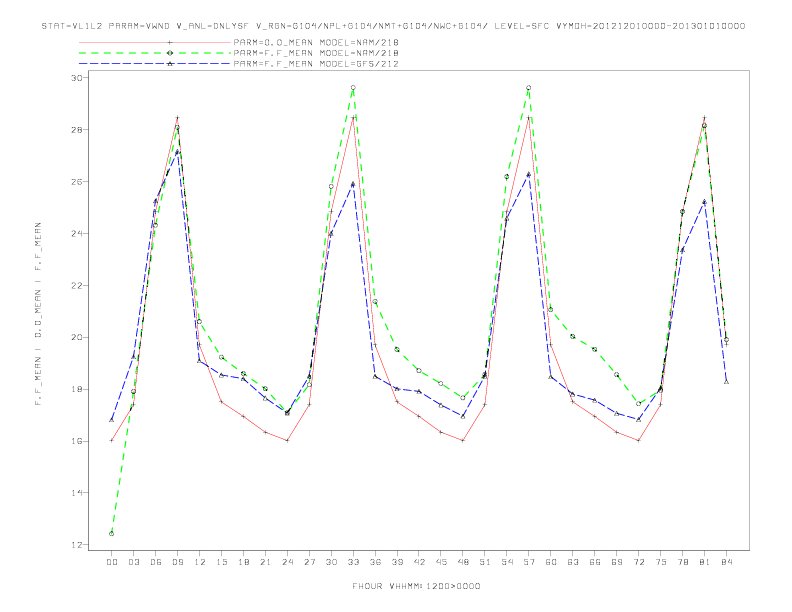
Task: Click the y-axis tick label 16
Action: tap(77, 441)
